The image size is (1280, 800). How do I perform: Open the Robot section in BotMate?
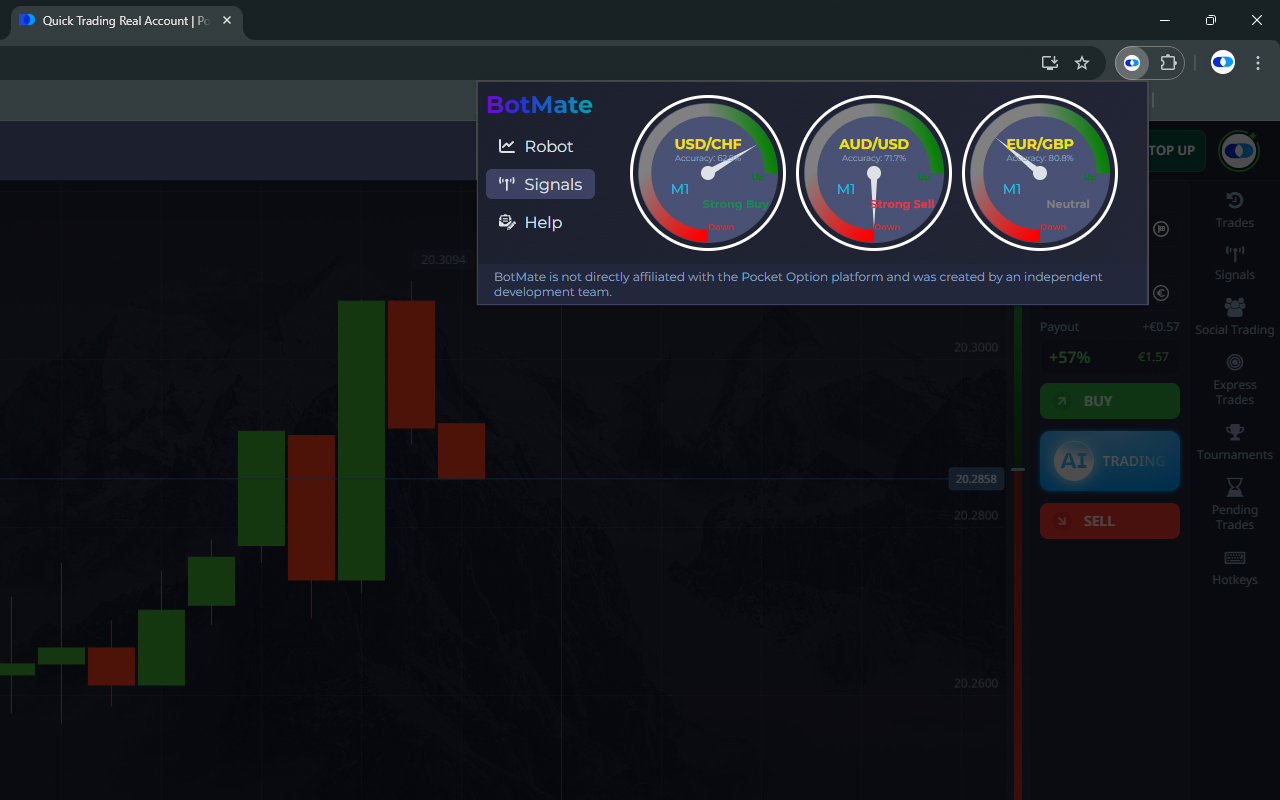[536, 146]
